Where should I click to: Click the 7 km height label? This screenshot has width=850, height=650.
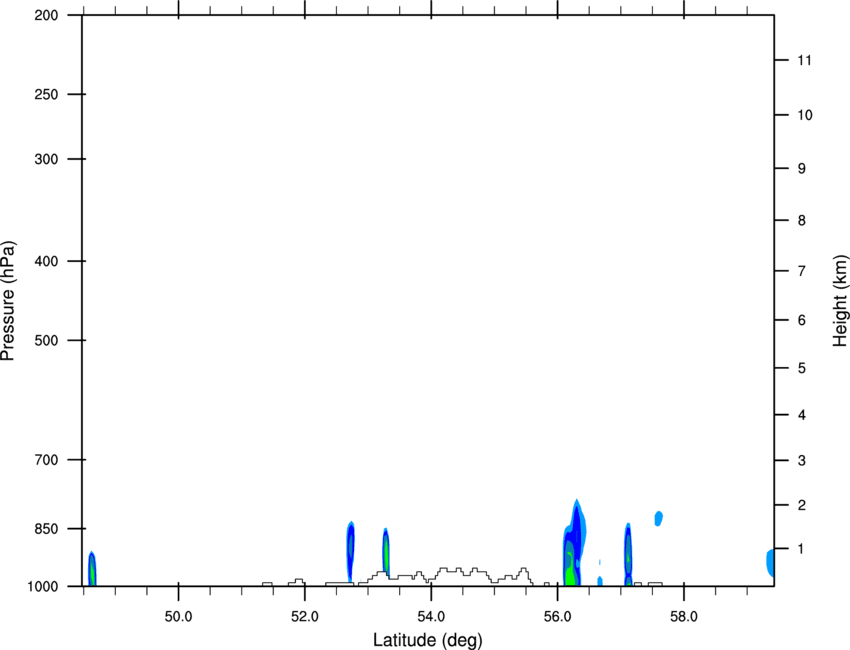802,271
